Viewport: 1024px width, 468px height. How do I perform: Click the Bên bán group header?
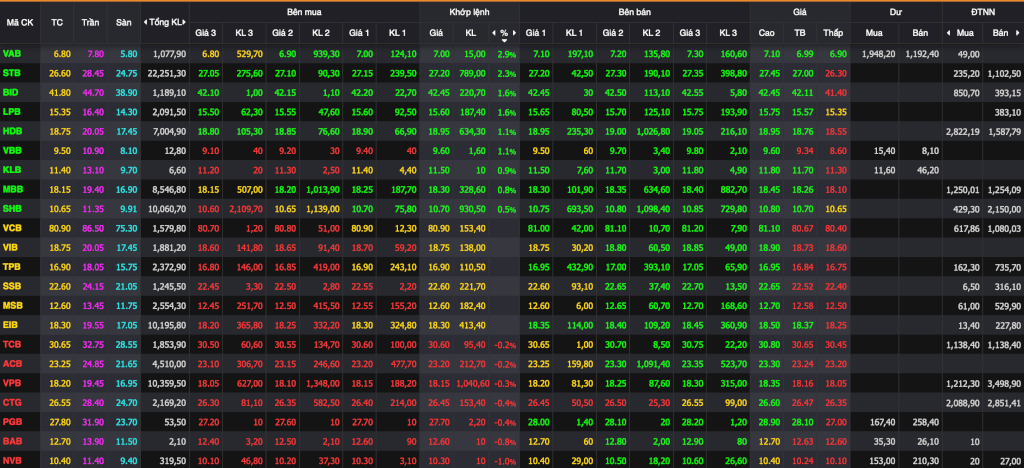point(634,12)
